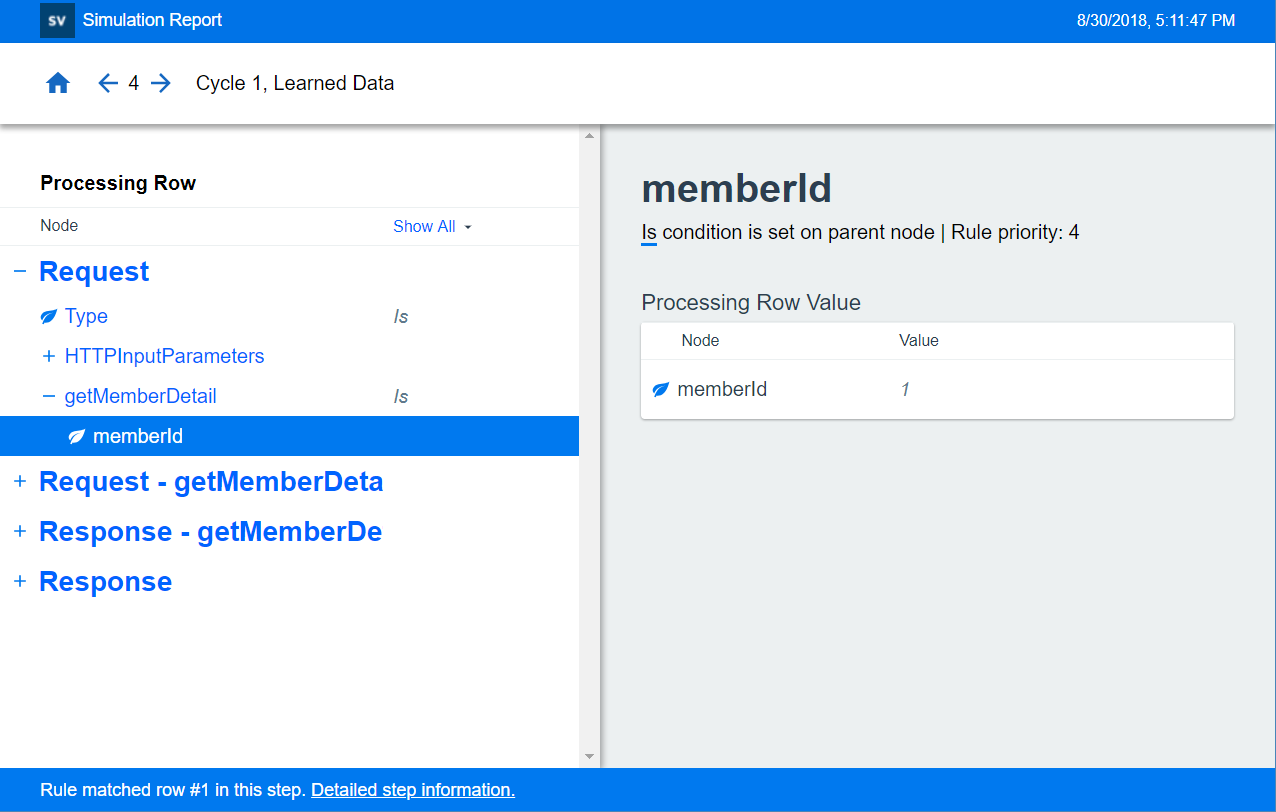Click scroll down arrow of left panel
This screenshot has width=1276, height=812.
589,757
